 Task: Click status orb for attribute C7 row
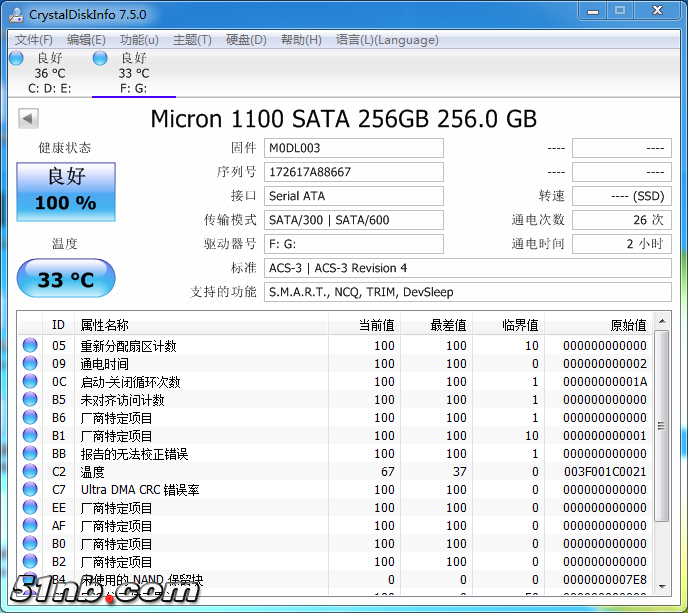30,490
